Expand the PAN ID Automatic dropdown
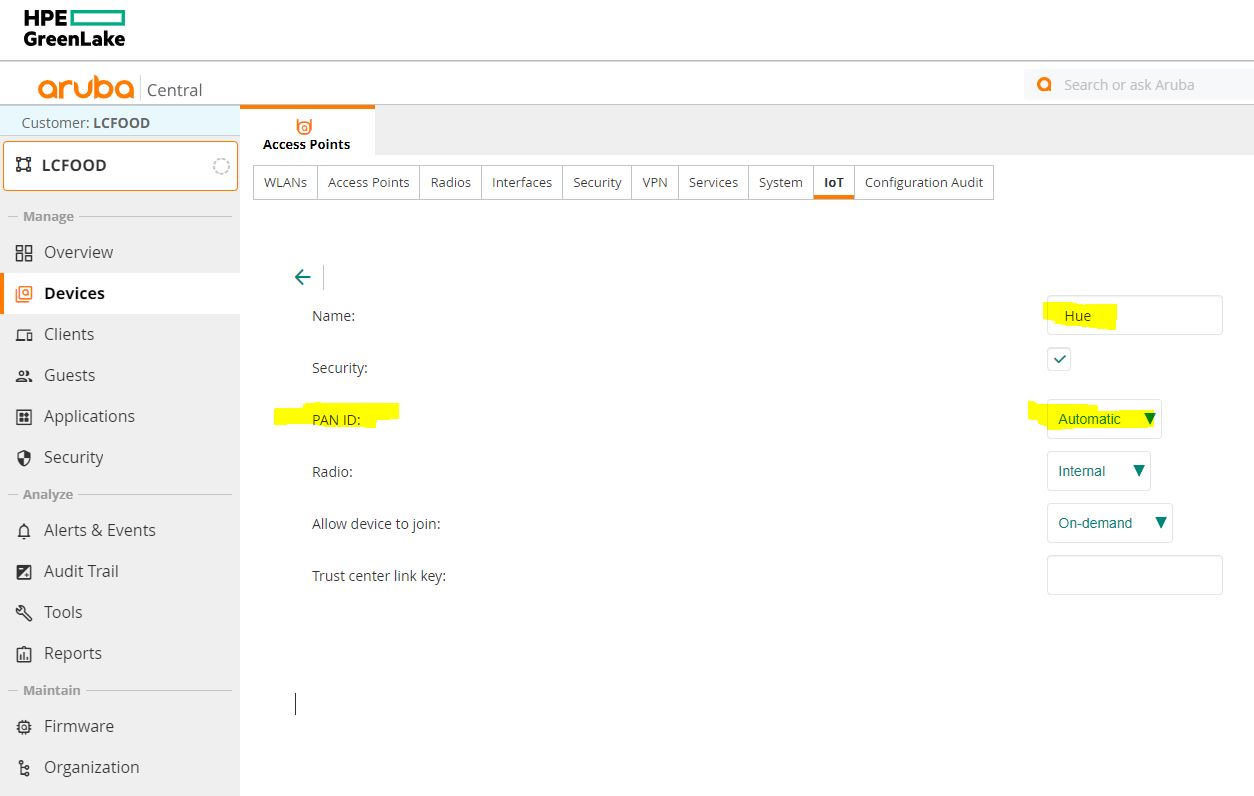This screenshot has width=1254, height=796. click(1104, 419)
